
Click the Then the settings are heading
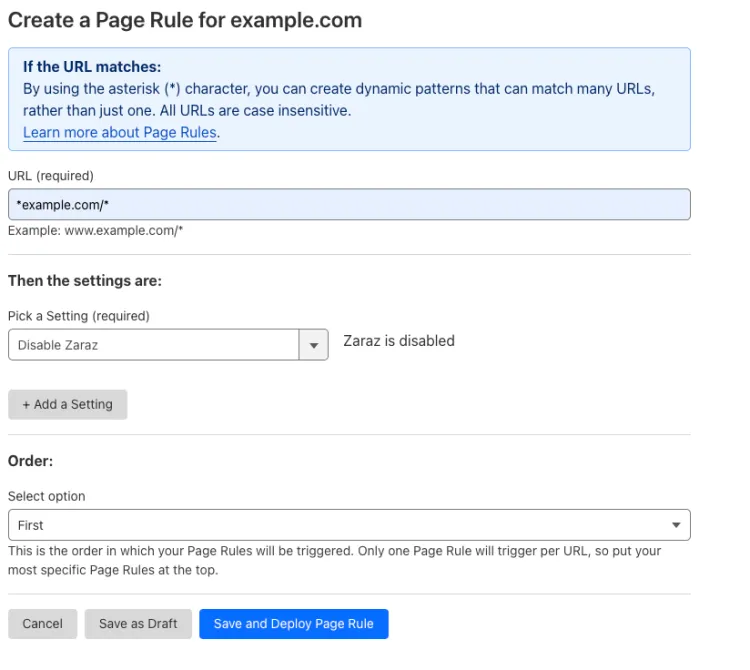(85, 281)
